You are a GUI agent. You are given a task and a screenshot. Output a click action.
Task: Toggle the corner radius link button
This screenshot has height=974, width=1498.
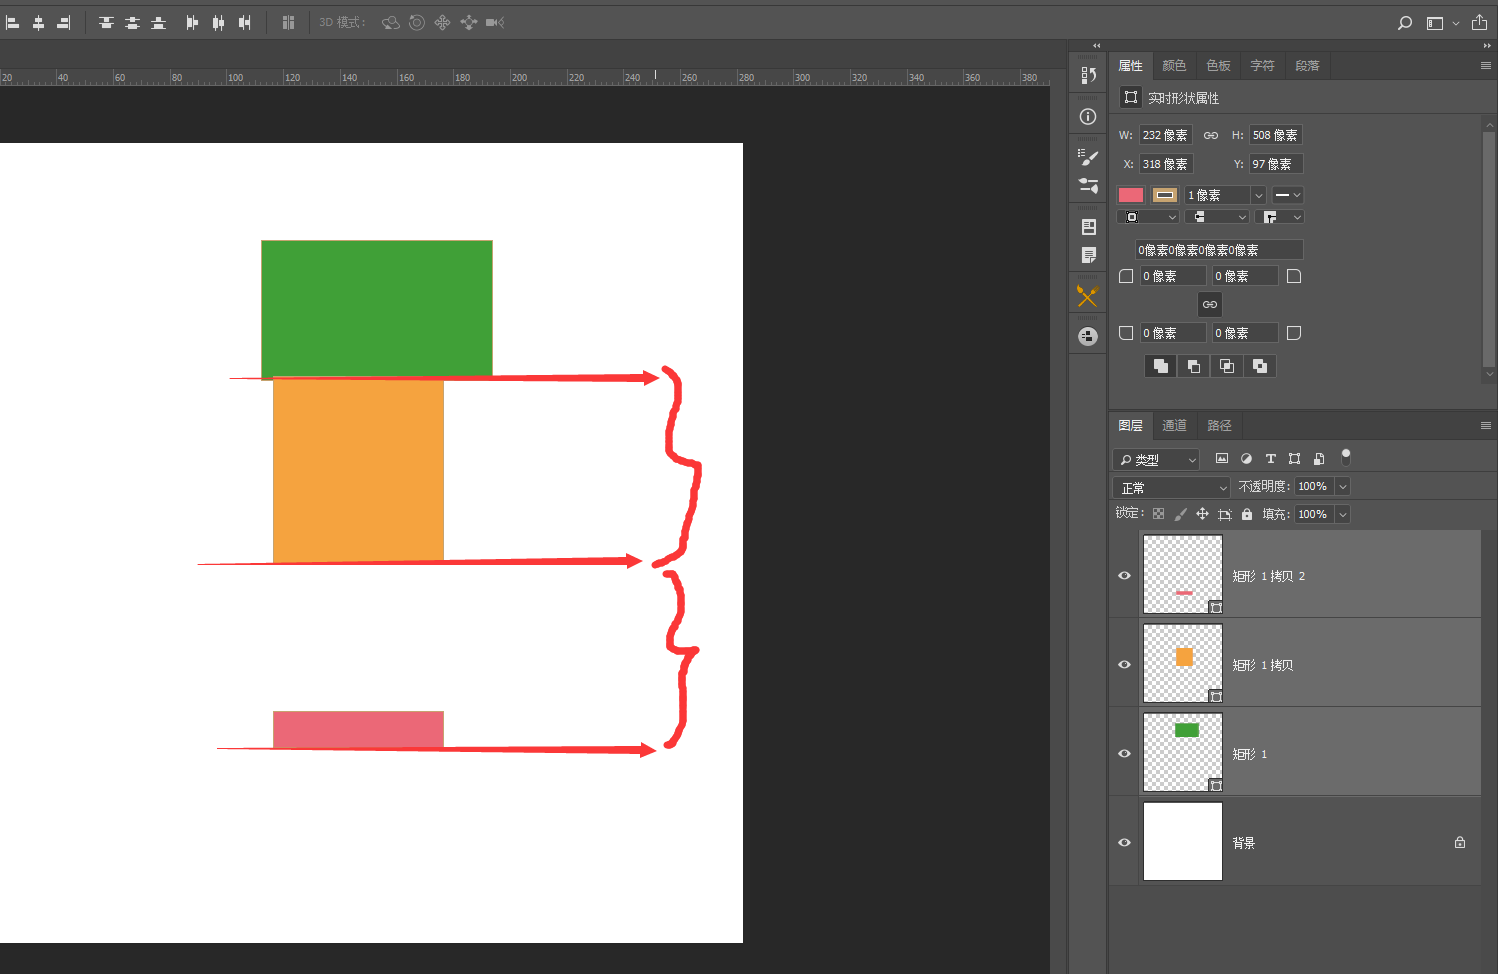1210,304
